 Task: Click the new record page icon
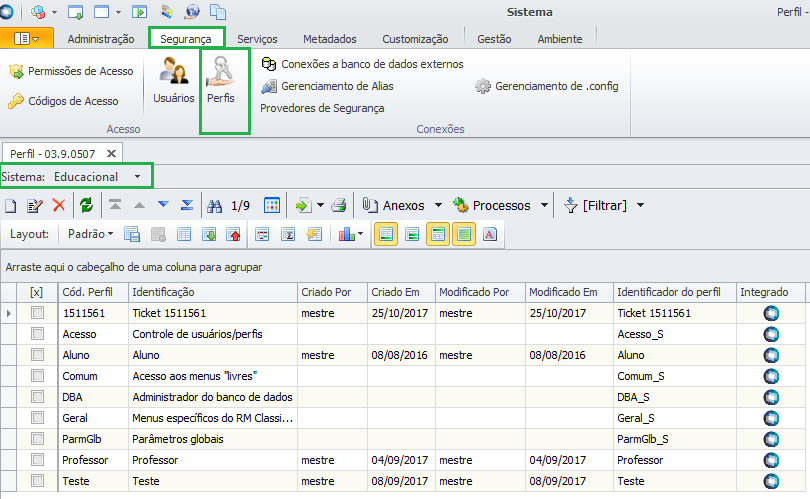coord(11,206)
